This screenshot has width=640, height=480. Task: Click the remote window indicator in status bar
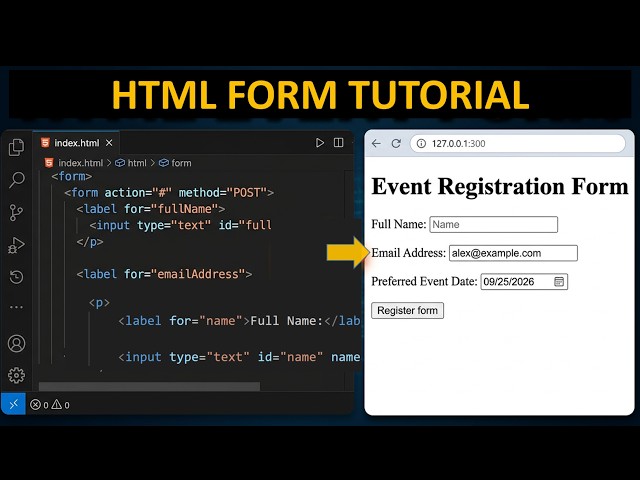[13, 404]
